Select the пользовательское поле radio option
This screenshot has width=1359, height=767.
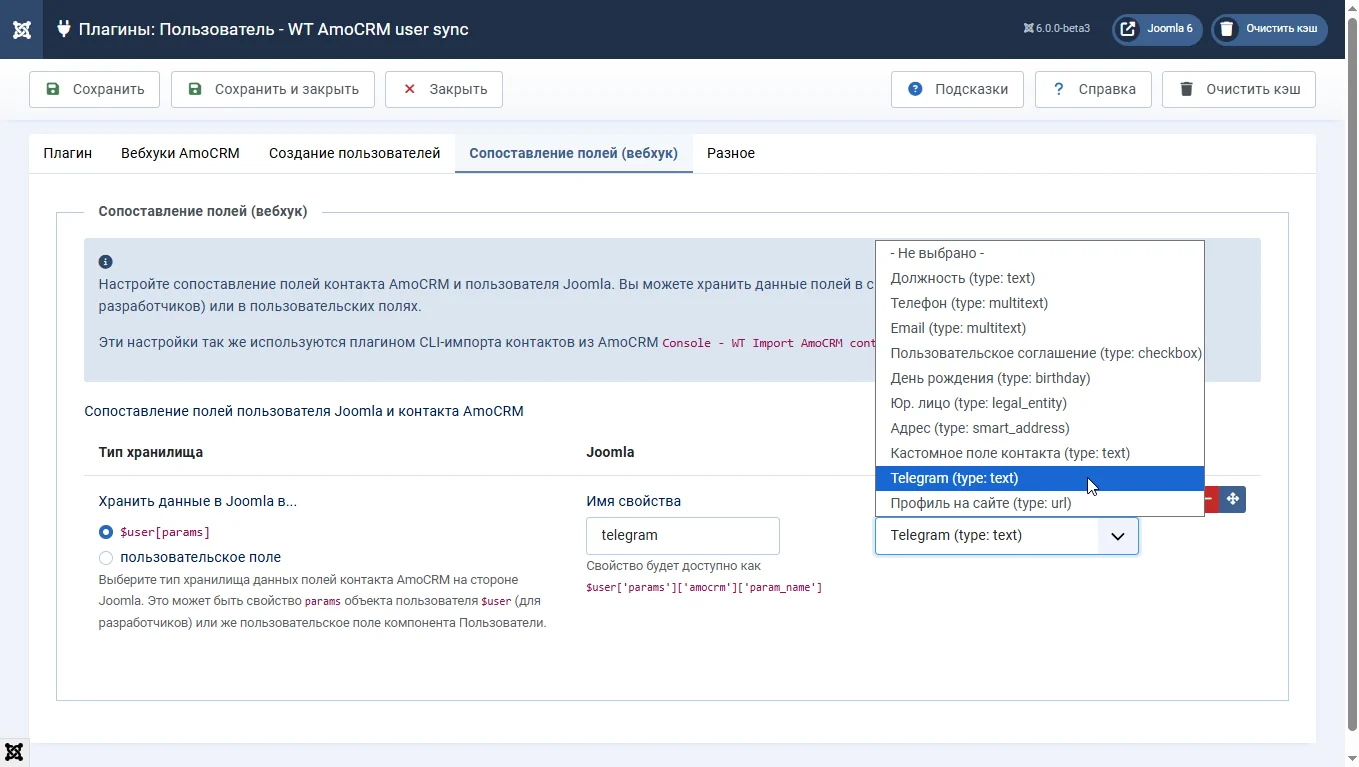(106, 557)
